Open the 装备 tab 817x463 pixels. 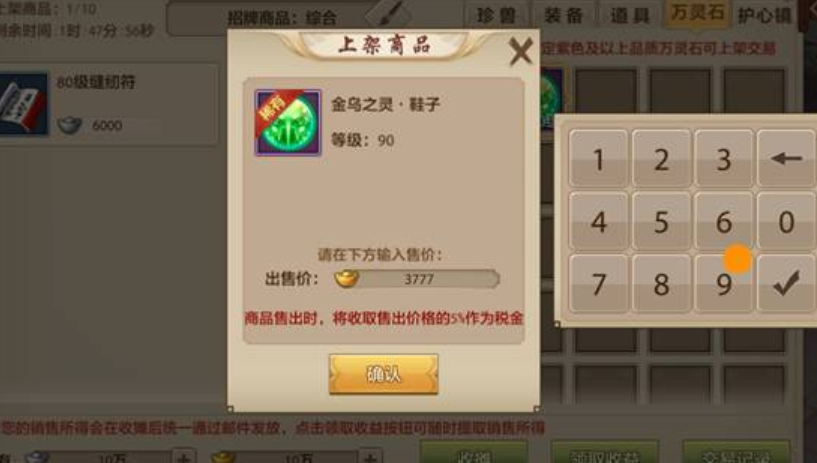coord(563,16)
